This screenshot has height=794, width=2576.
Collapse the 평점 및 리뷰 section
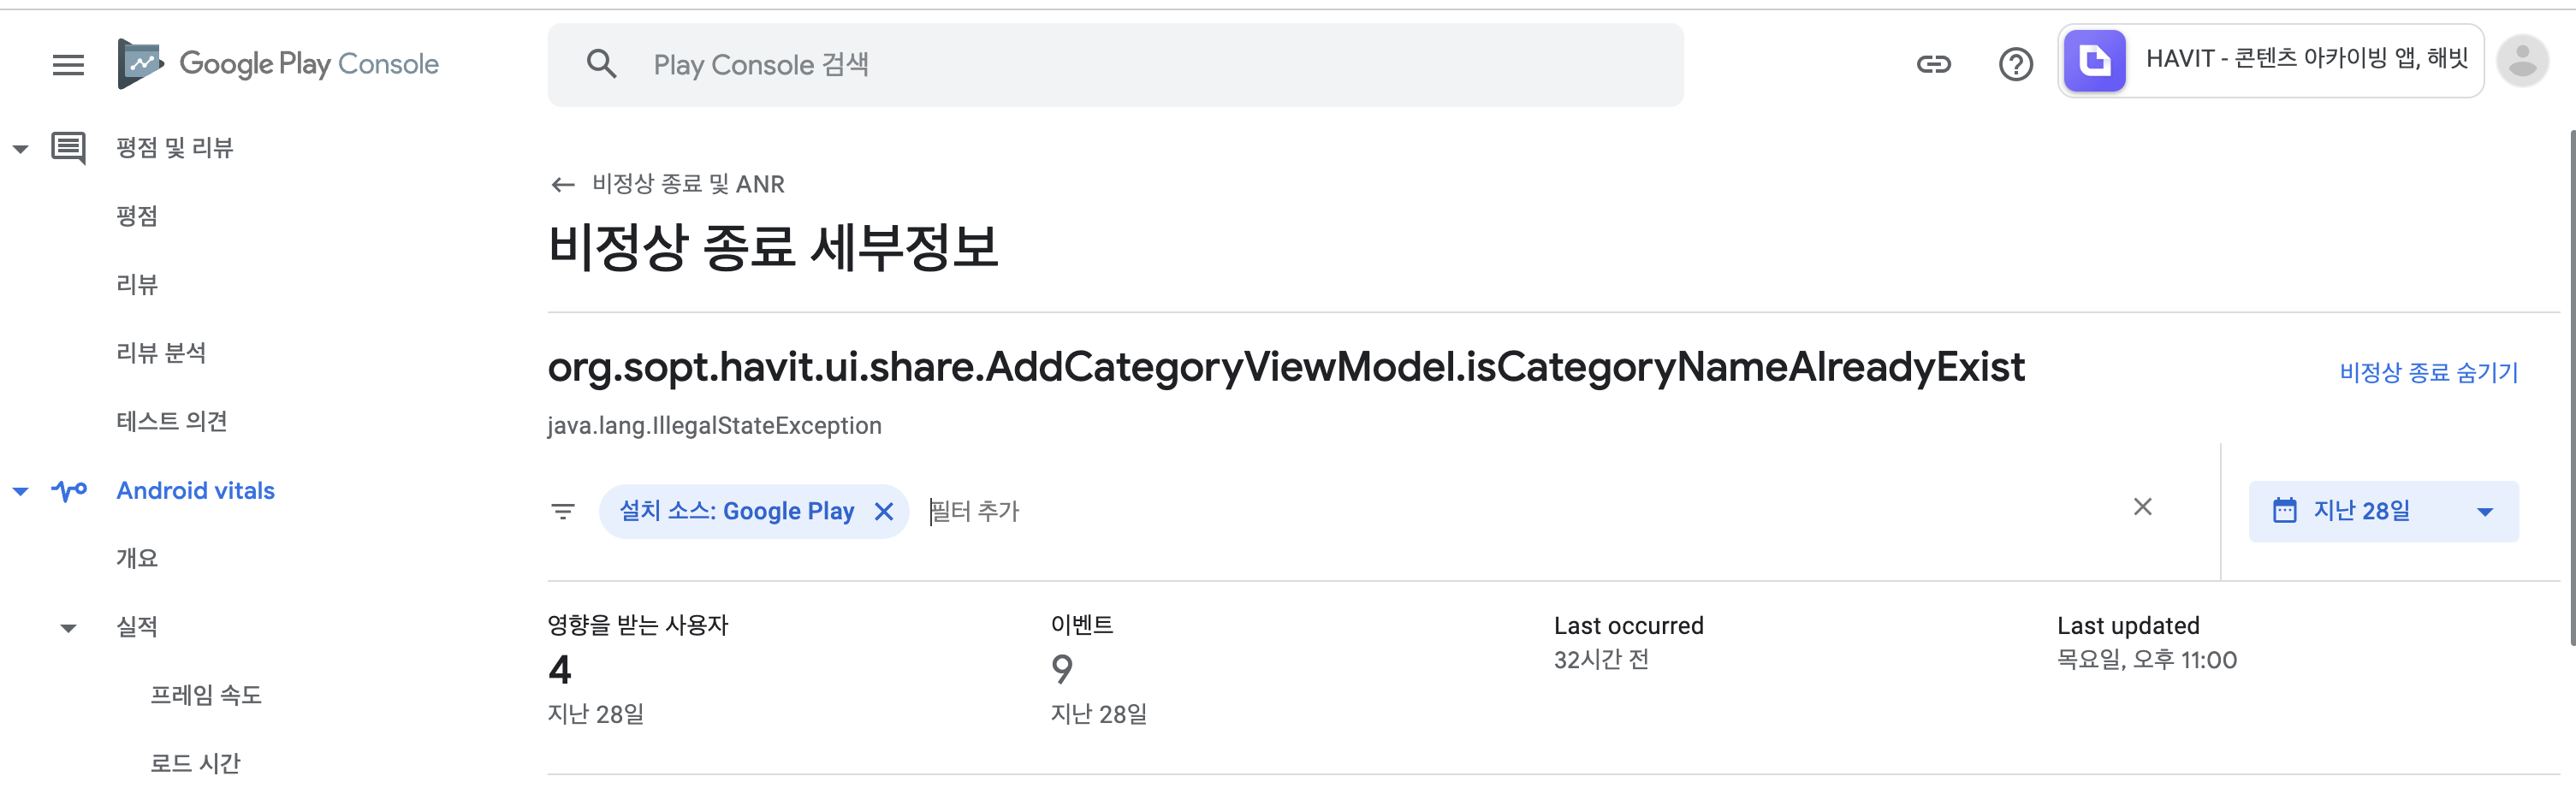tap(20, 147)
